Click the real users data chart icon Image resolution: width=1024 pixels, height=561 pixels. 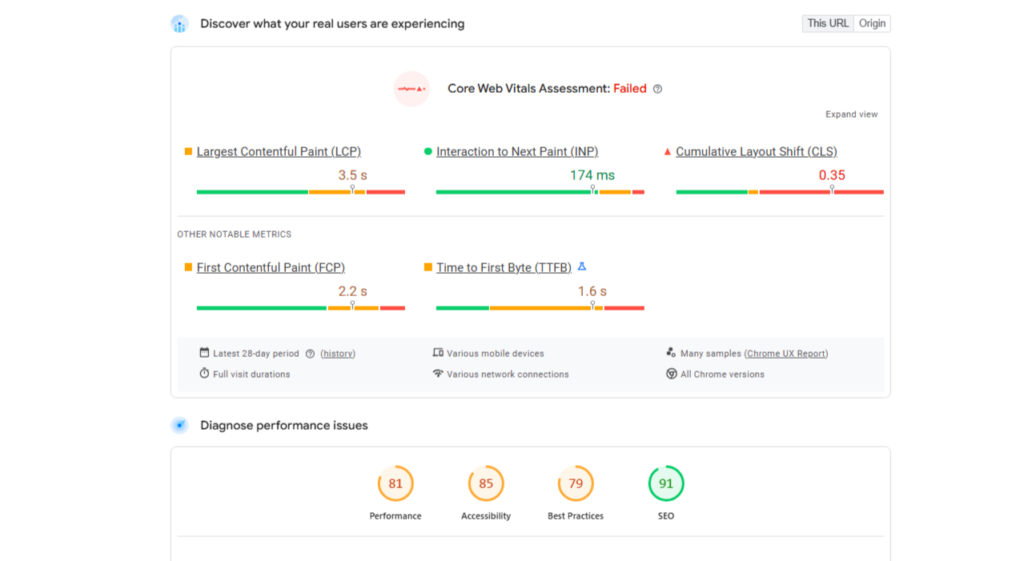(x=180, y=24)
